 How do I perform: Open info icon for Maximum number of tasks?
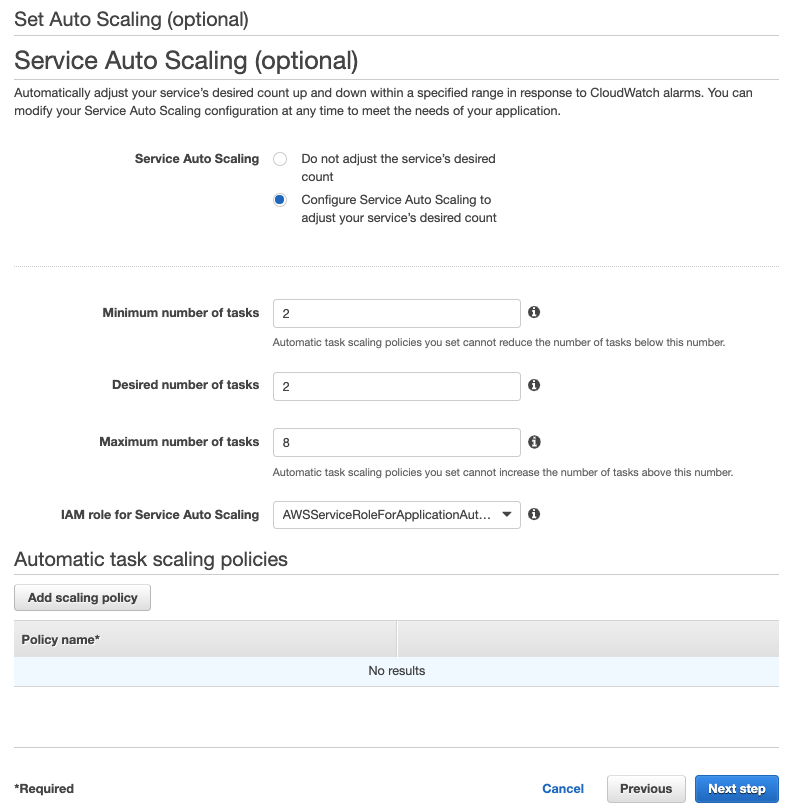pos(534,442)
